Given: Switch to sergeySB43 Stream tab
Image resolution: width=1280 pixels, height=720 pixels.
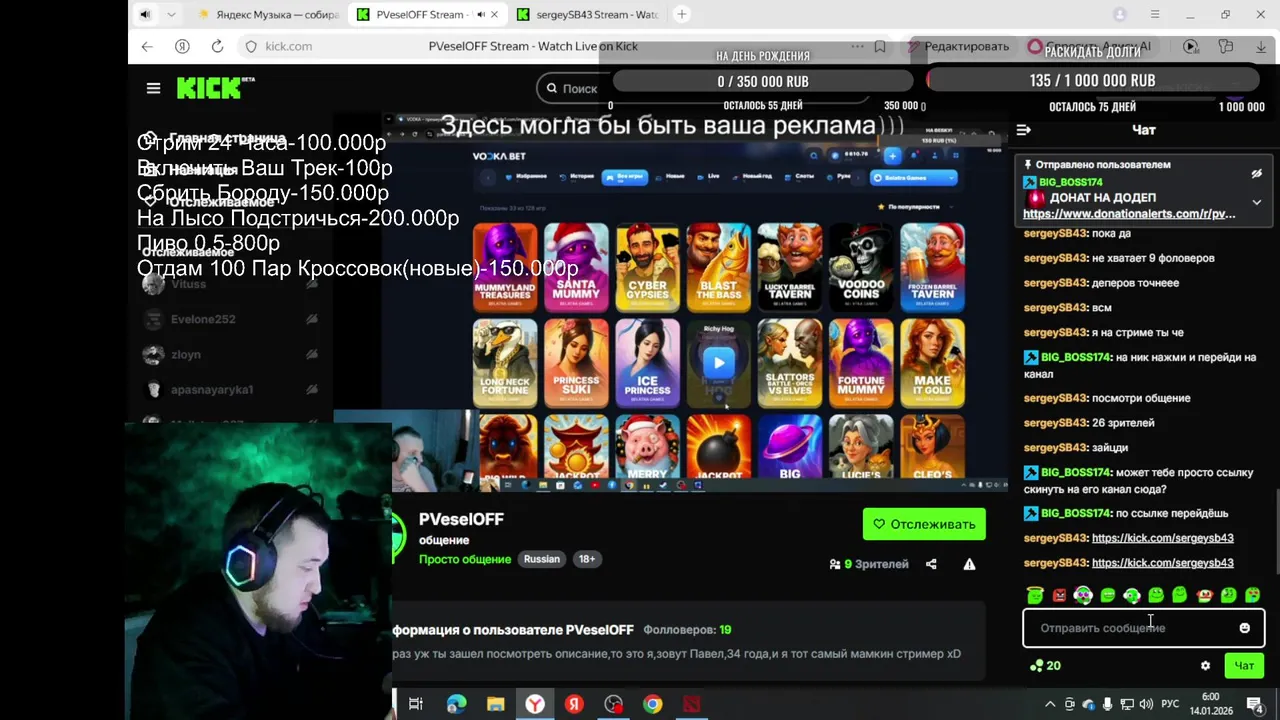Looking at the screenshot, I should pos(588,14).
